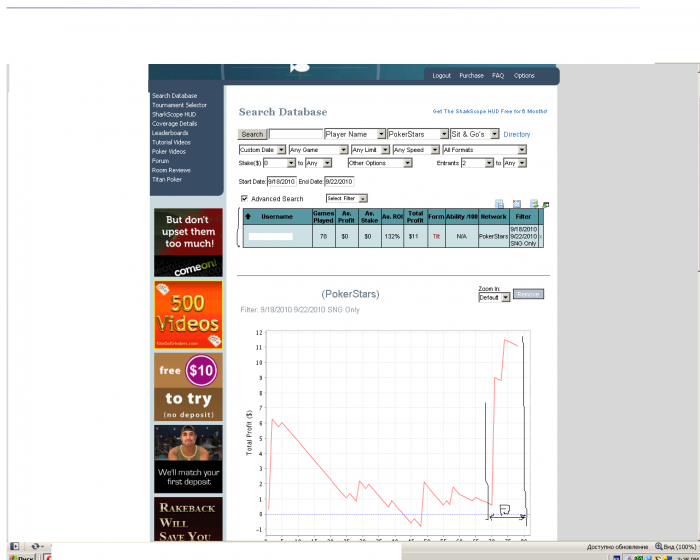Click the Start Date field

(282, 181)
